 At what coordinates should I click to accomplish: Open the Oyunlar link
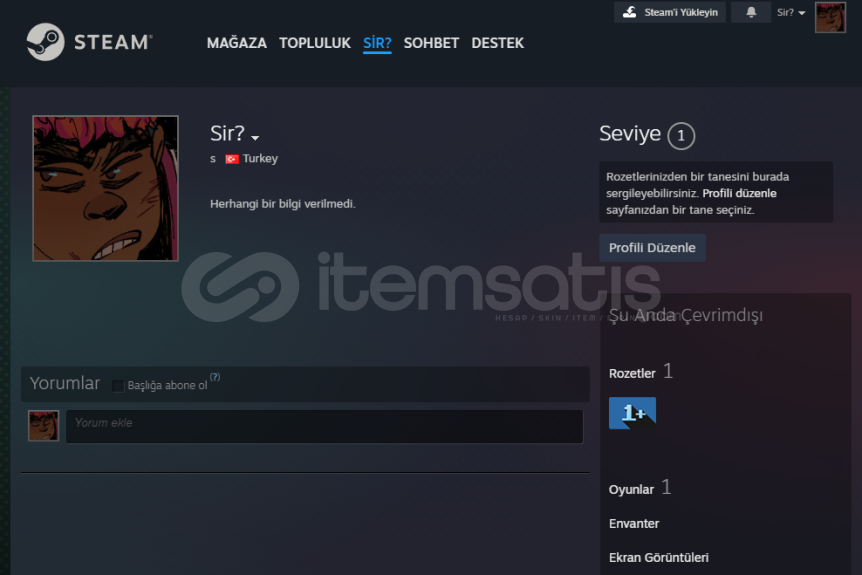pos(631,490)
